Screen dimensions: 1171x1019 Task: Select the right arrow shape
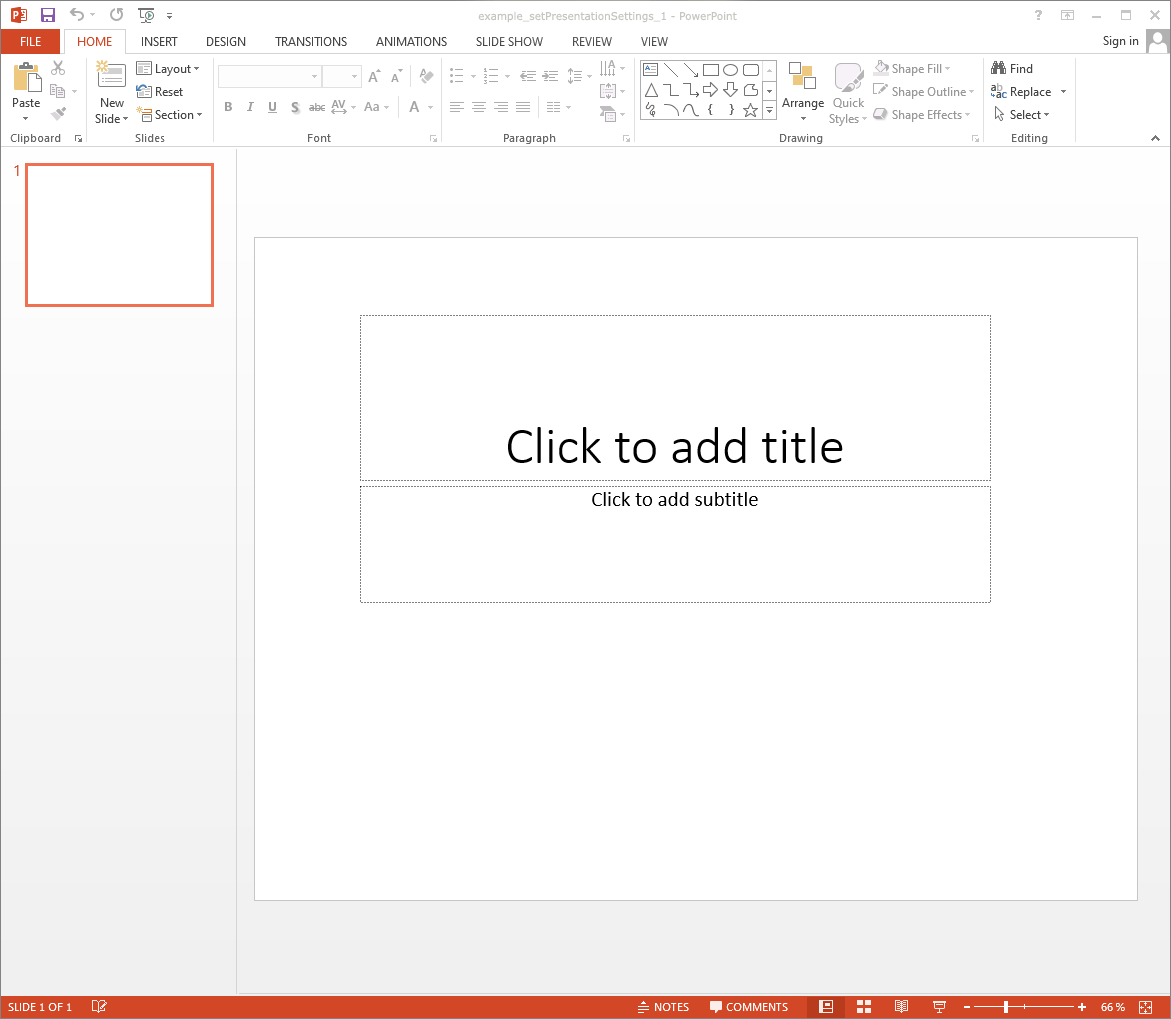710,90
